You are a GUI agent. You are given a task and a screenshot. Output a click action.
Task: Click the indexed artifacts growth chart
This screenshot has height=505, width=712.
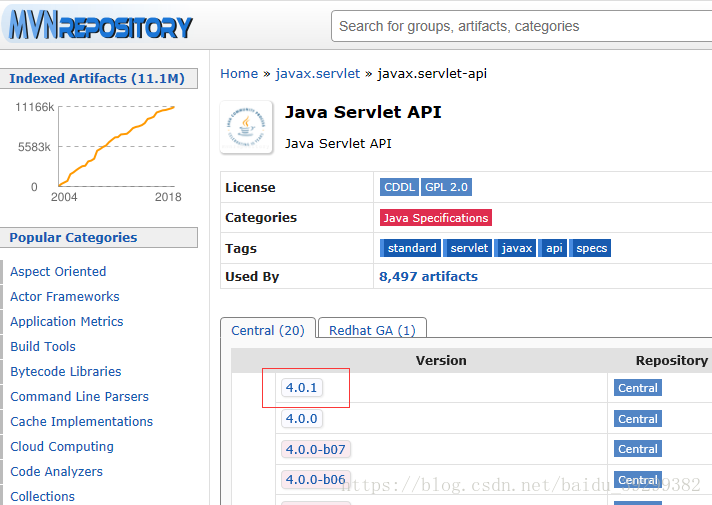tap(97, 152)
